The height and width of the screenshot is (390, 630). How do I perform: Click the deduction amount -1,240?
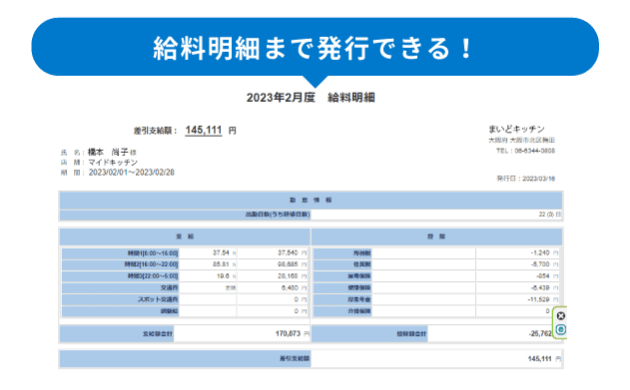[x=540, y=253]
